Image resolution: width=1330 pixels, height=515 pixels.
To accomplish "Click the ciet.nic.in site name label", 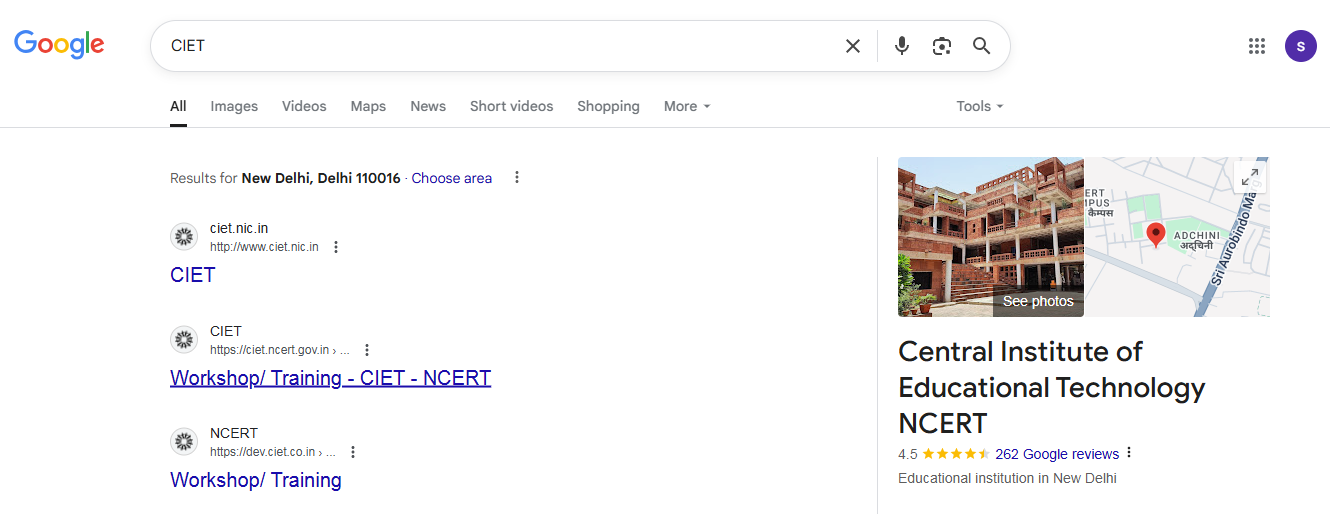I will pos(239,228).
